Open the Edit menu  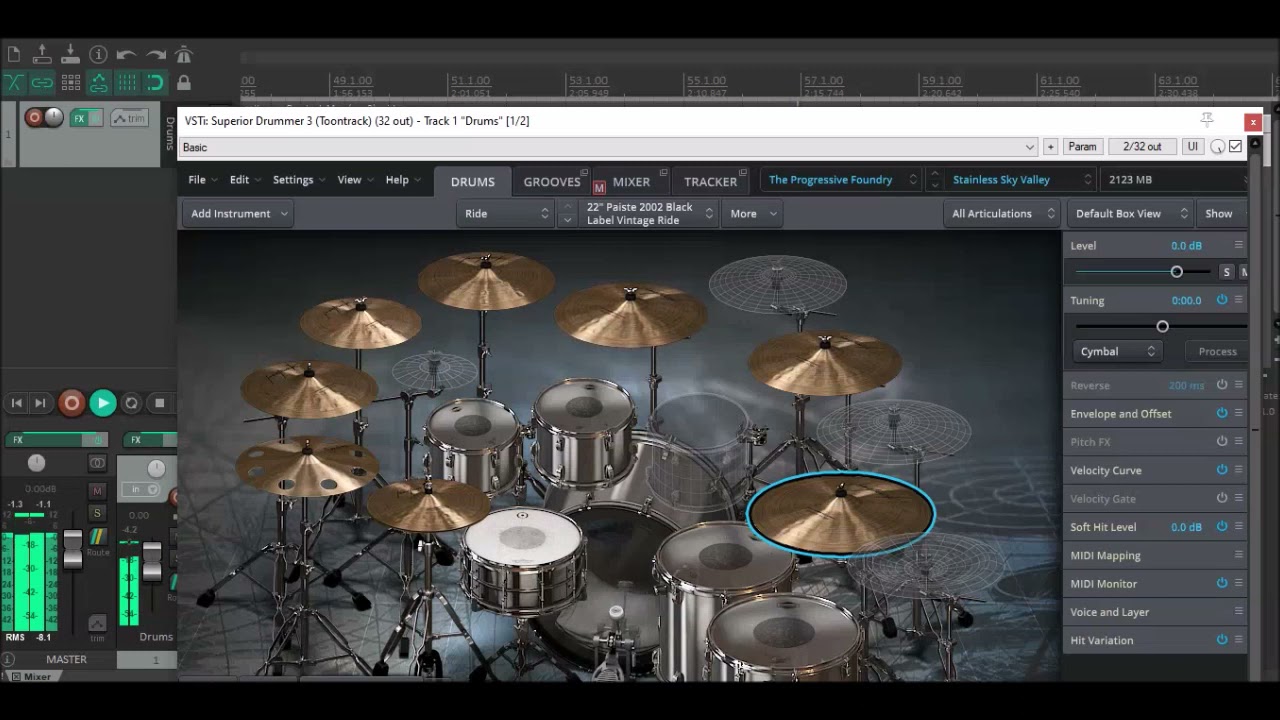pyautogui.click(x=244, y=180)
